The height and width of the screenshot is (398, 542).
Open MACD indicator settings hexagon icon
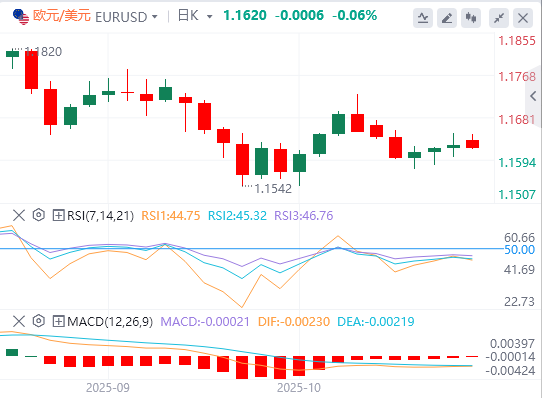39,321
